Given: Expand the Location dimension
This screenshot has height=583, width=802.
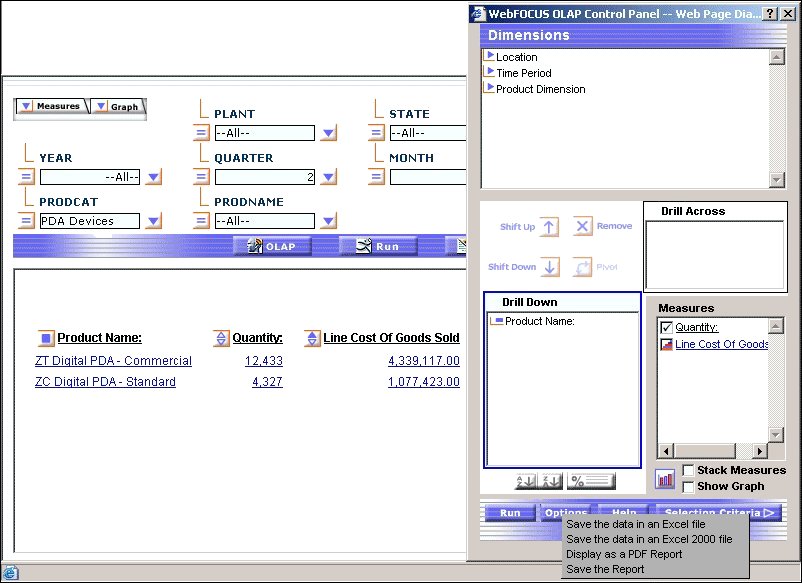Looking at the screenshot, I should click(489, 56).
